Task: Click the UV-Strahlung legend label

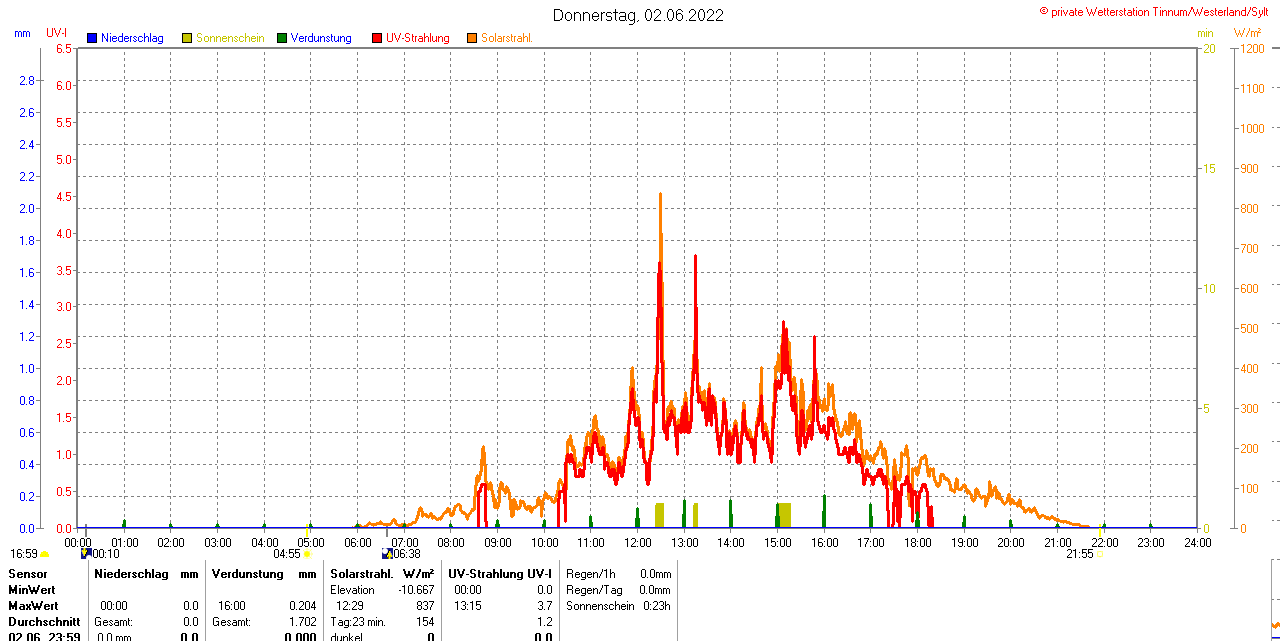Action: coord(418,38)
